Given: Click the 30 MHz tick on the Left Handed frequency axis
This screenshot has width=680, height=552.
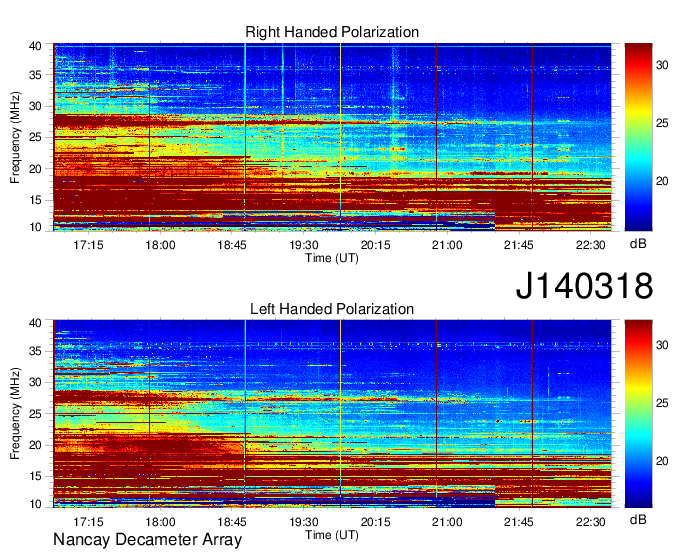Looking at the screenshot, I should tap(35, 382).
